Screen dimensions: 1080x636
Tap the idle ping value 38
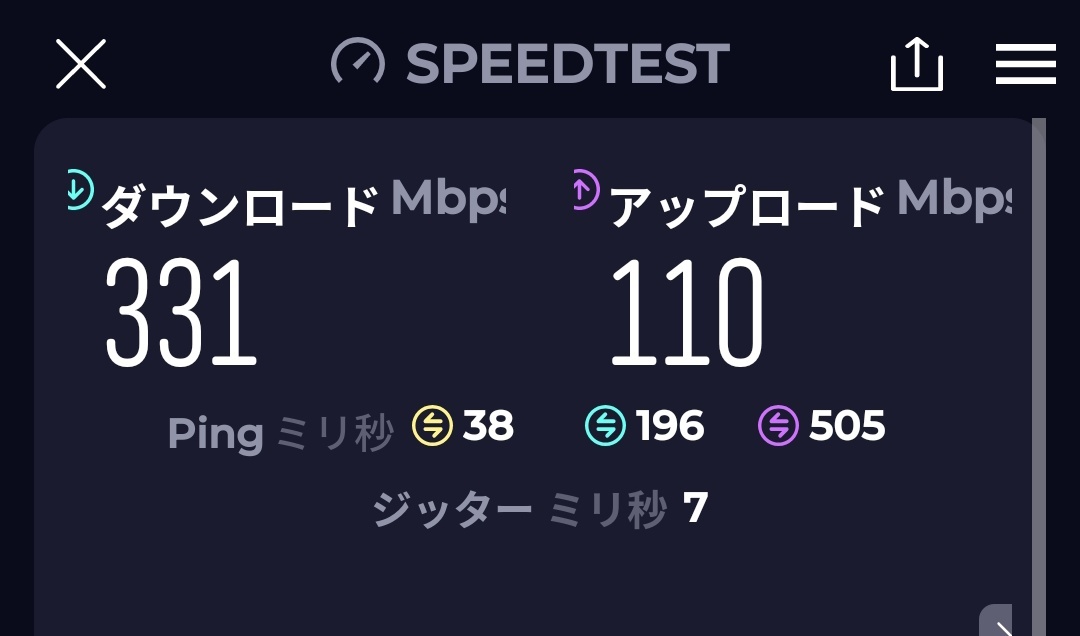(x=488, y=425)
